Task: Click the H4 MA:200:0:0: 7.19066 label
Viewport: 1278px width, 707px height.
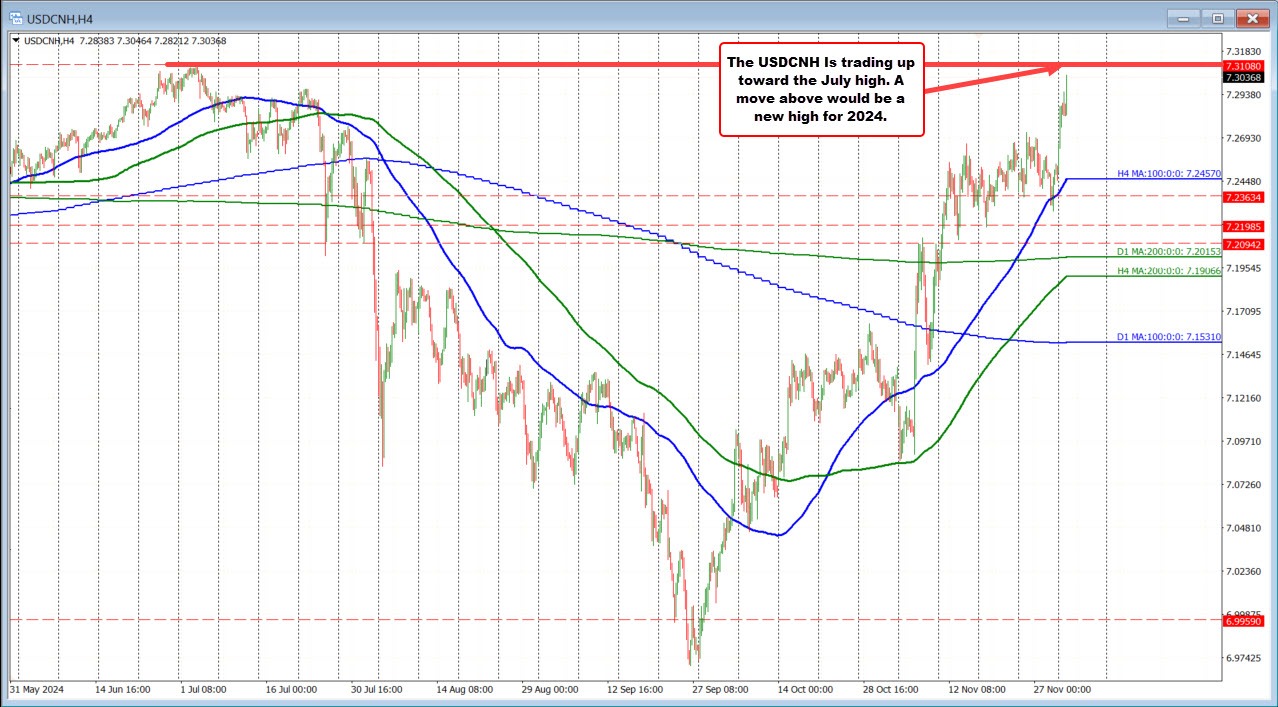Action: click(x=1168, y=270)
